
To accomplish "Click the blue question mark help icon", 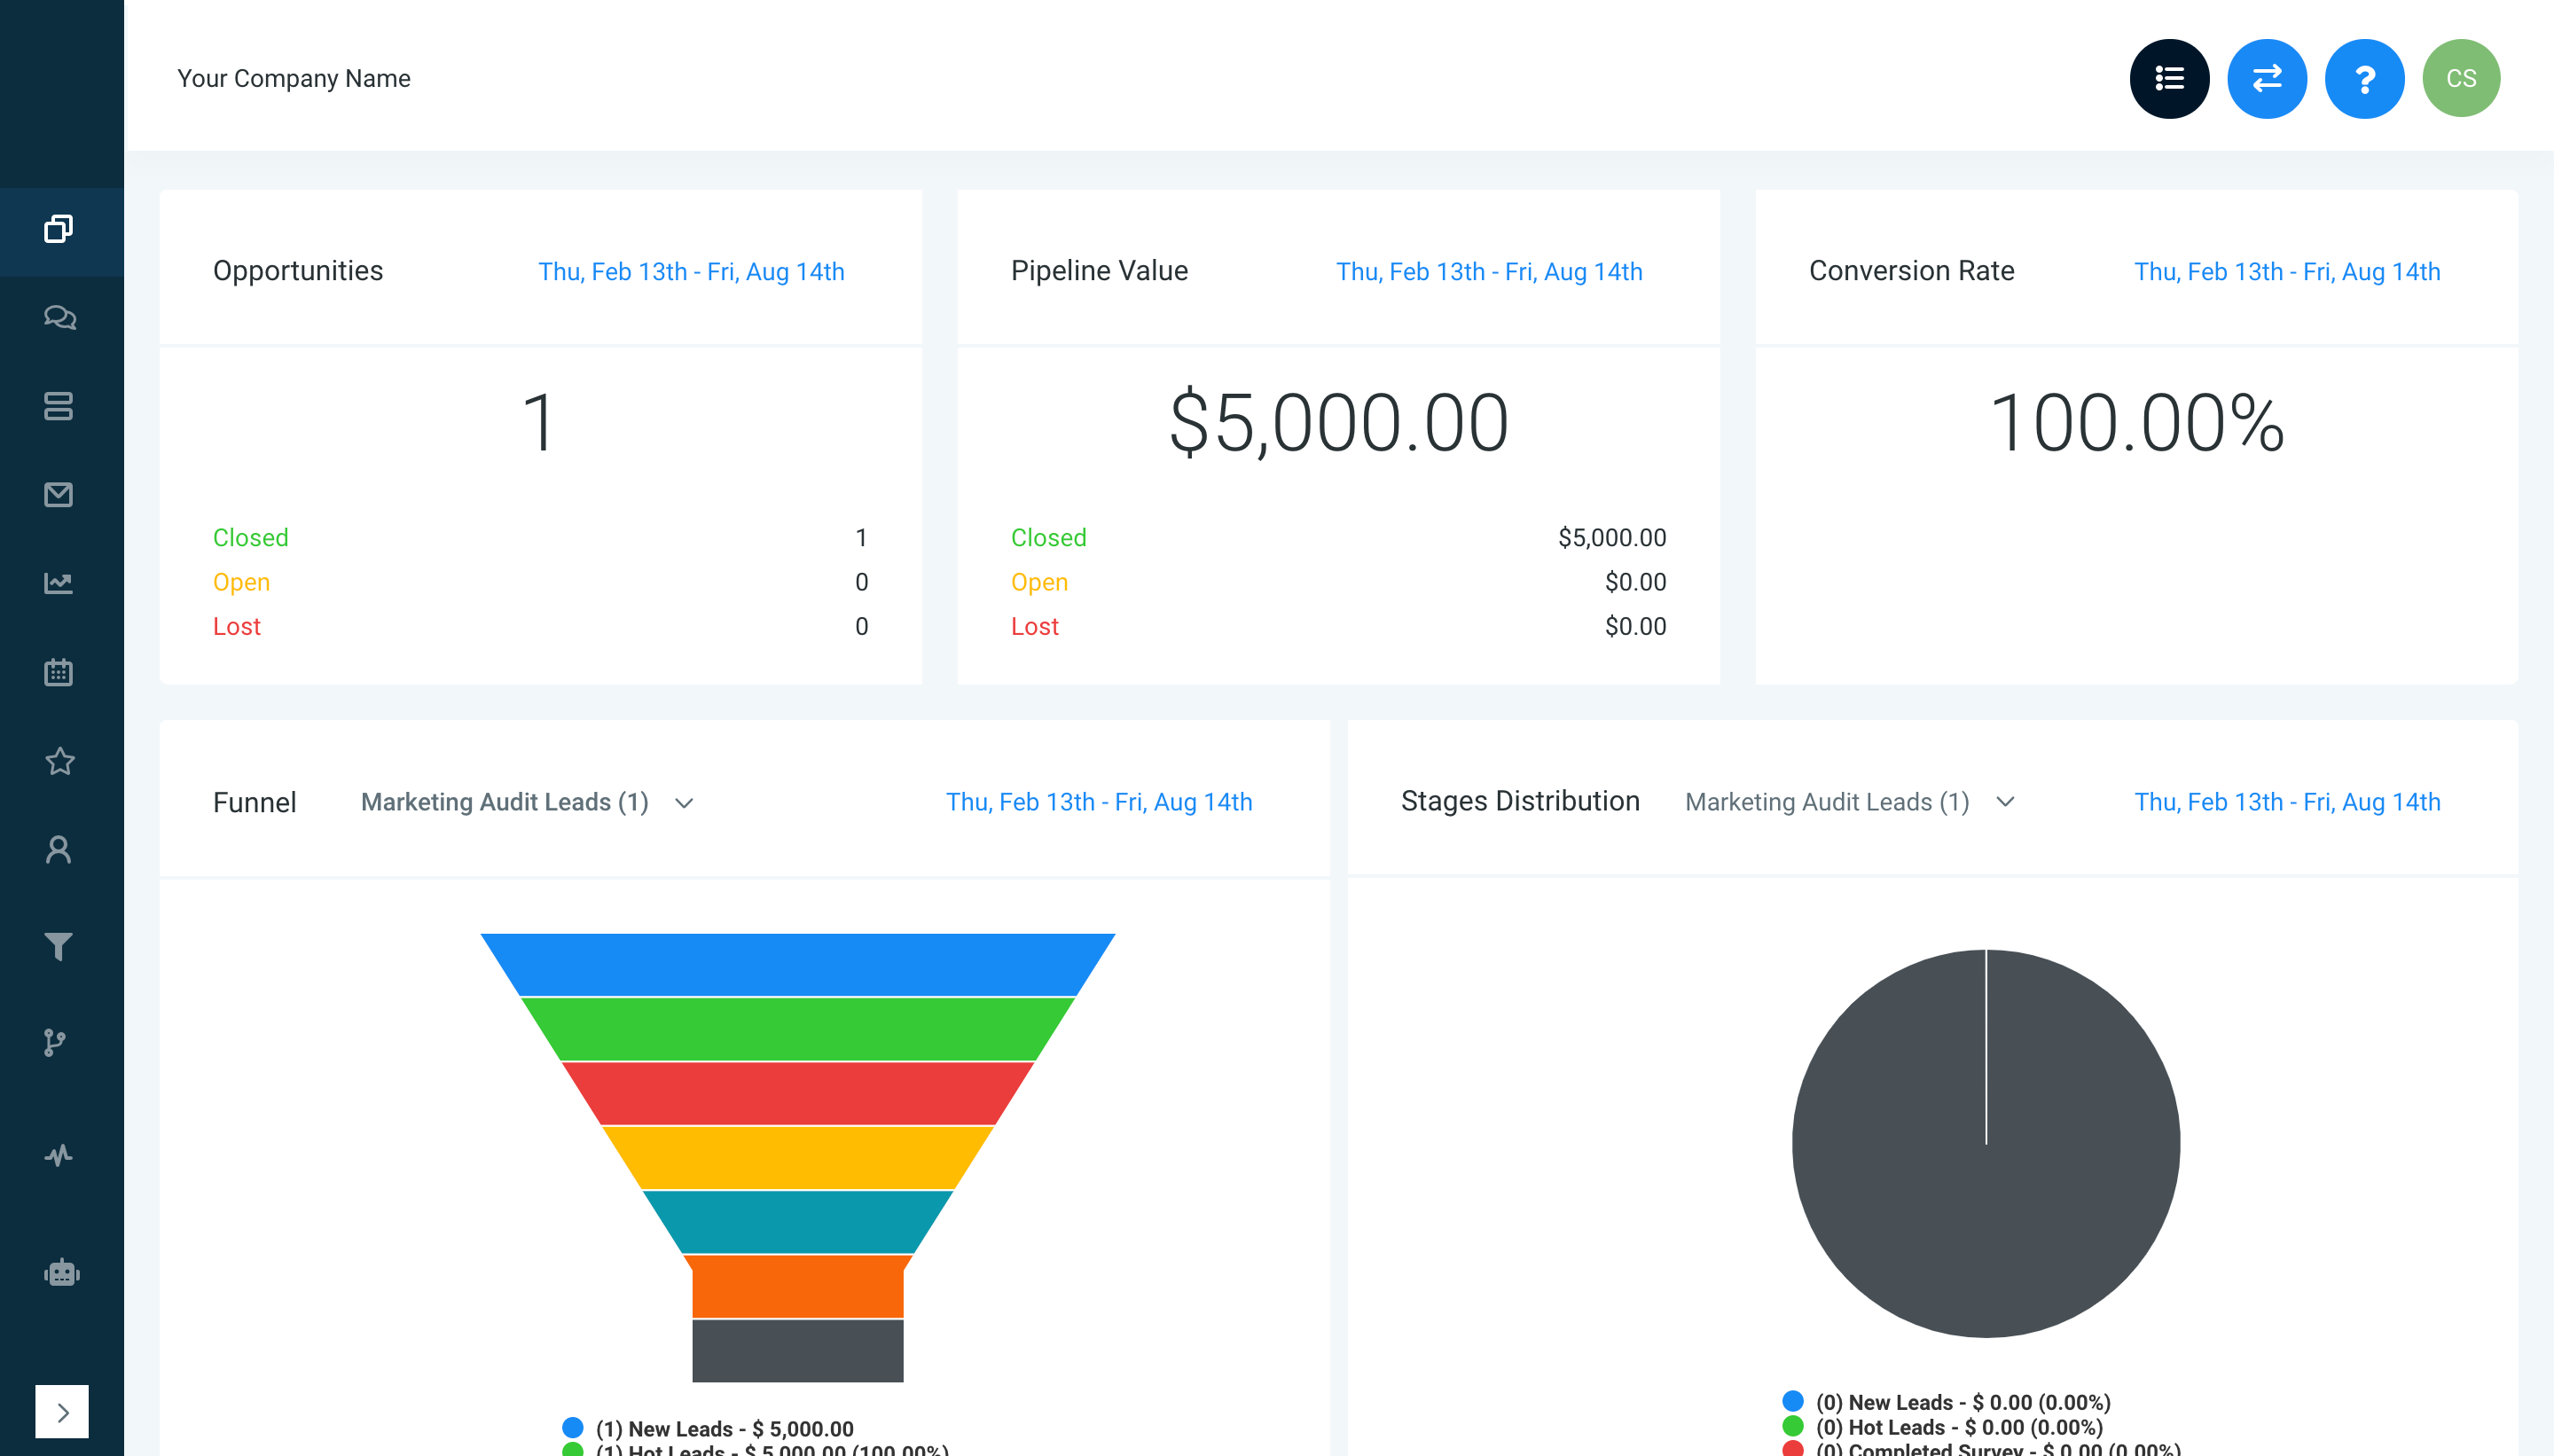I will point(2364,79).
